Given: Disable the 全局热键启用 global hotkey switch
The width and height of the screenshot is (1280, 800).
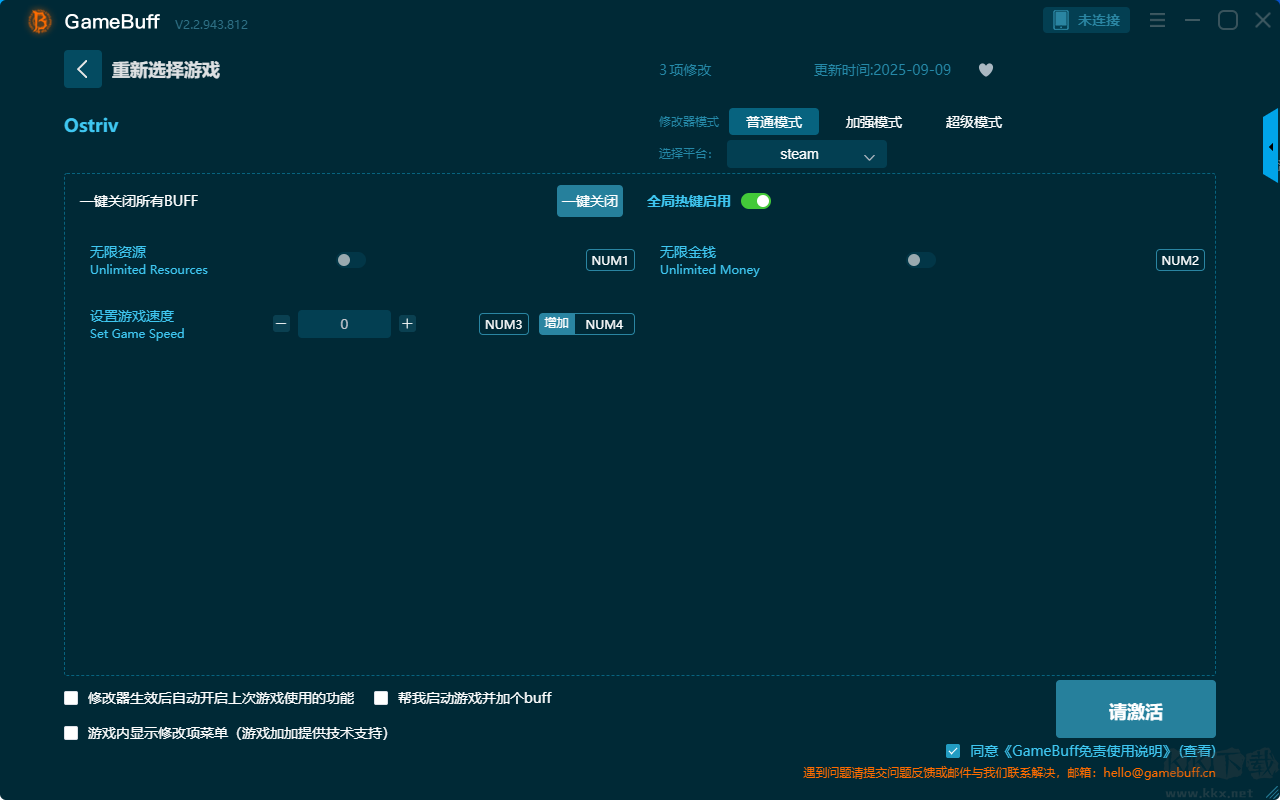Looking at the screenshot, I should coord(756,201).
